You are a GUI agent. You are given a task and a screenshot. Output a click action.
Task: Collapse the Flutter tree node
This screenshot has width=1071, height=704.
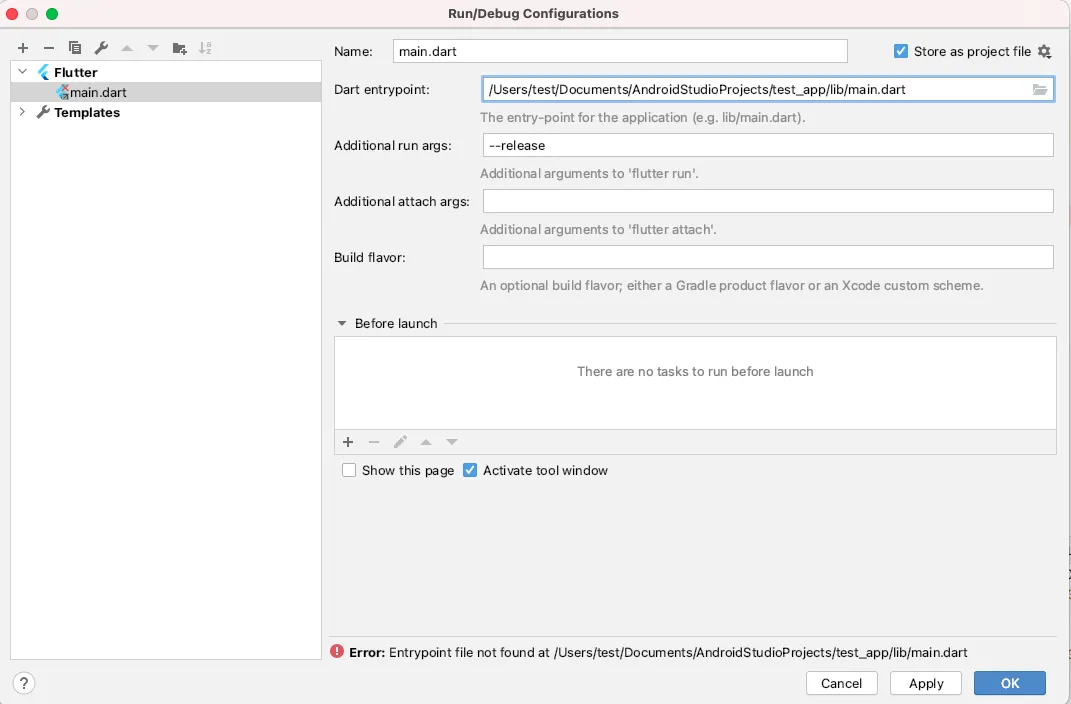click(x=23, y=72)
